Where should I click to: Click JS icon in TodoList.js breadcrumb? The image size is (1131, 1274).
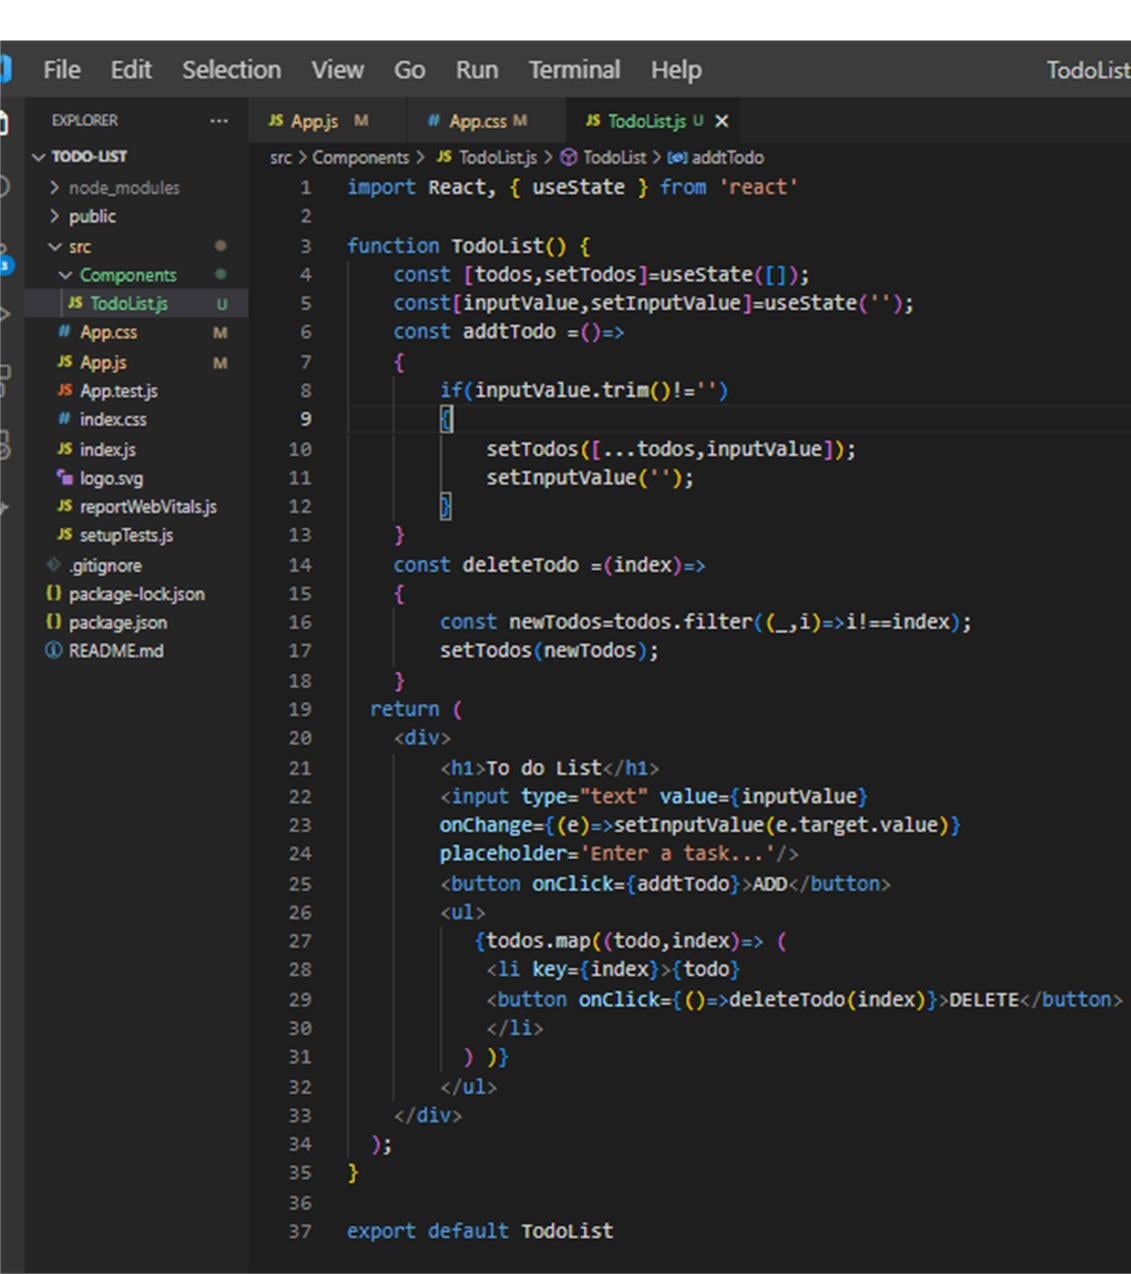tap(445, 157)
